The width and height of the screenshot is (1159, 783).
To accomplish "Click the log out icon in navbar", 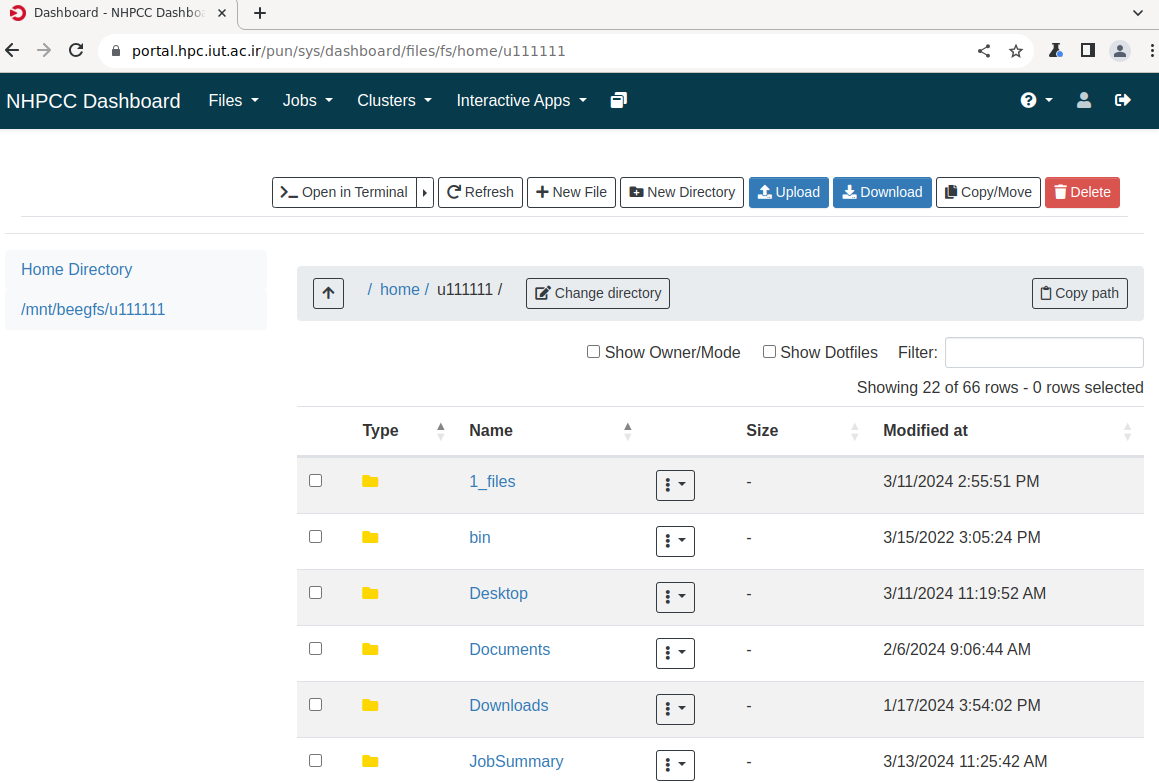I will click(1123, 101).
